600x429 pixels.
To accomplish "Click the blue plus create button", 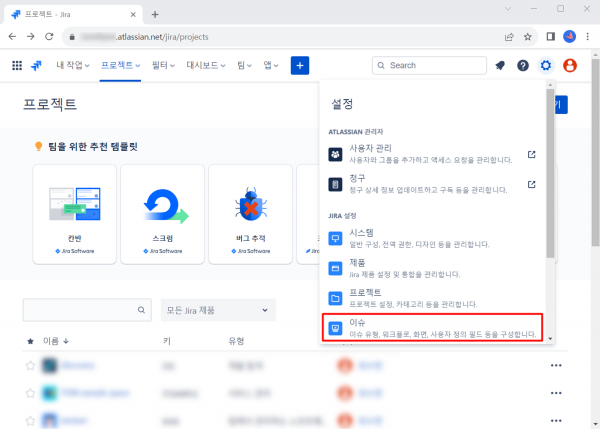I will 300,65.
